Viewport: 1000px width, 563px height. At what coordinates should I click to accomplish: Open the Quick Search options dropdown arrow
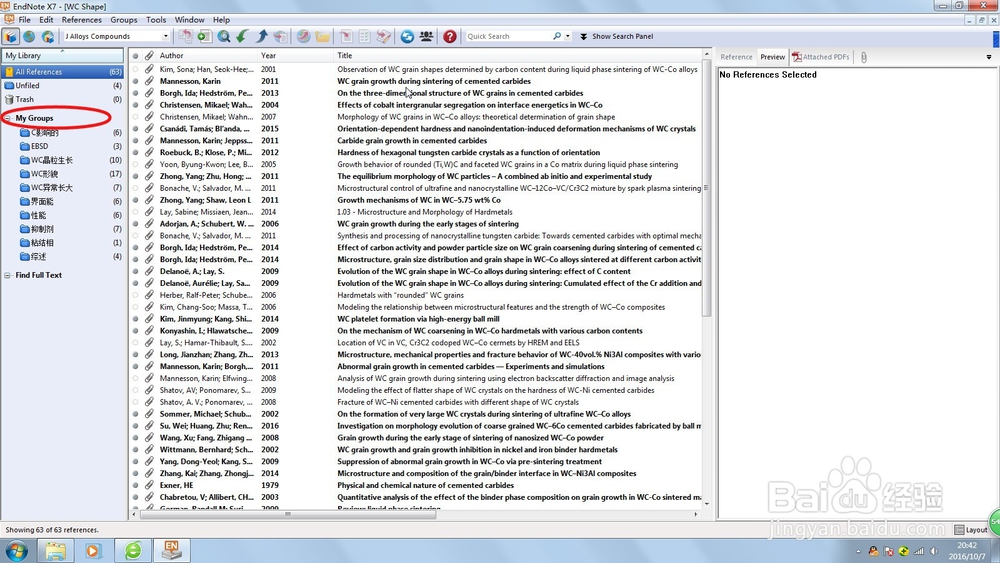pyautogui.click(x=568, y=36)
